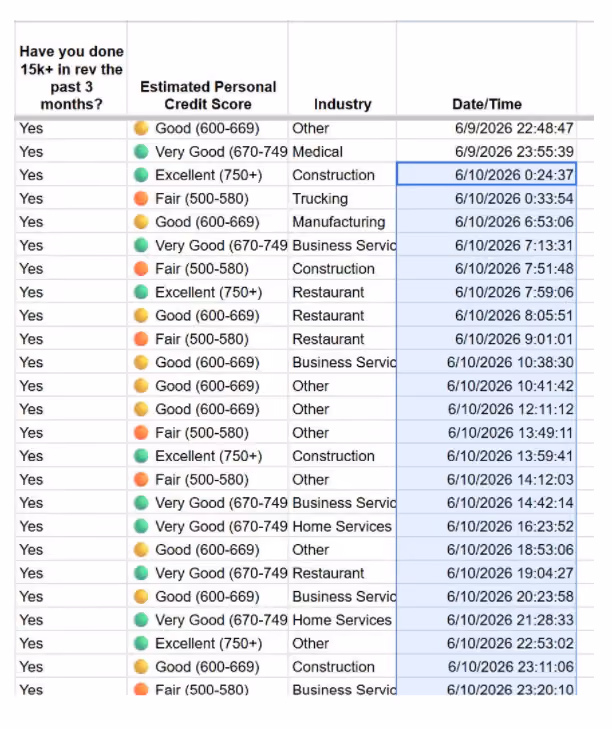
Task: Select the cell 6/10/2026 22:53:02
Action: click(x=486, y=643)
